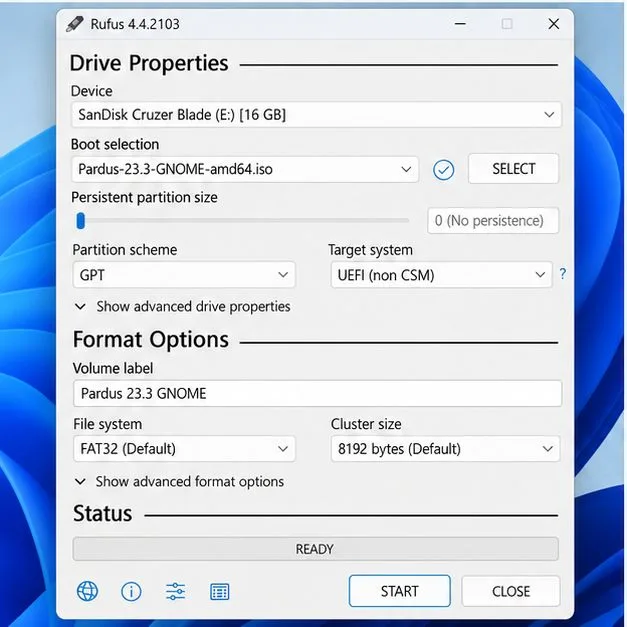Open the About Rufus info icon
The width and height of the screenshot is (627, 627).
click(x=131, y=591)
